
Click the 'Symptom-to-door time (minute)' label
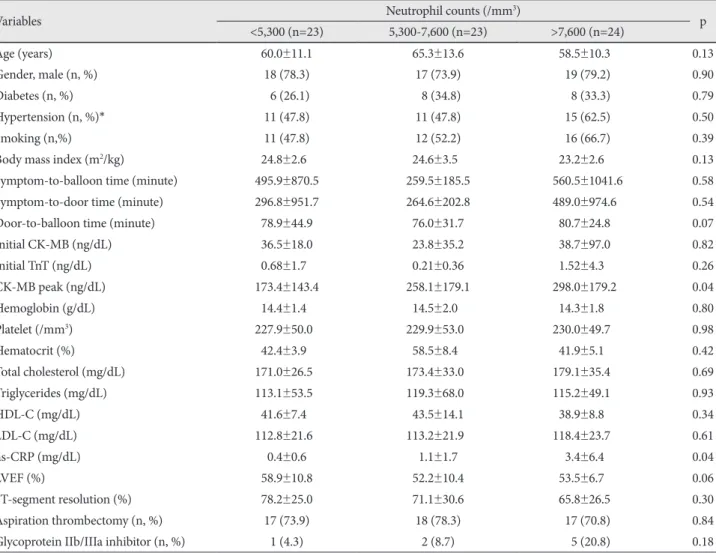[81, 202]
